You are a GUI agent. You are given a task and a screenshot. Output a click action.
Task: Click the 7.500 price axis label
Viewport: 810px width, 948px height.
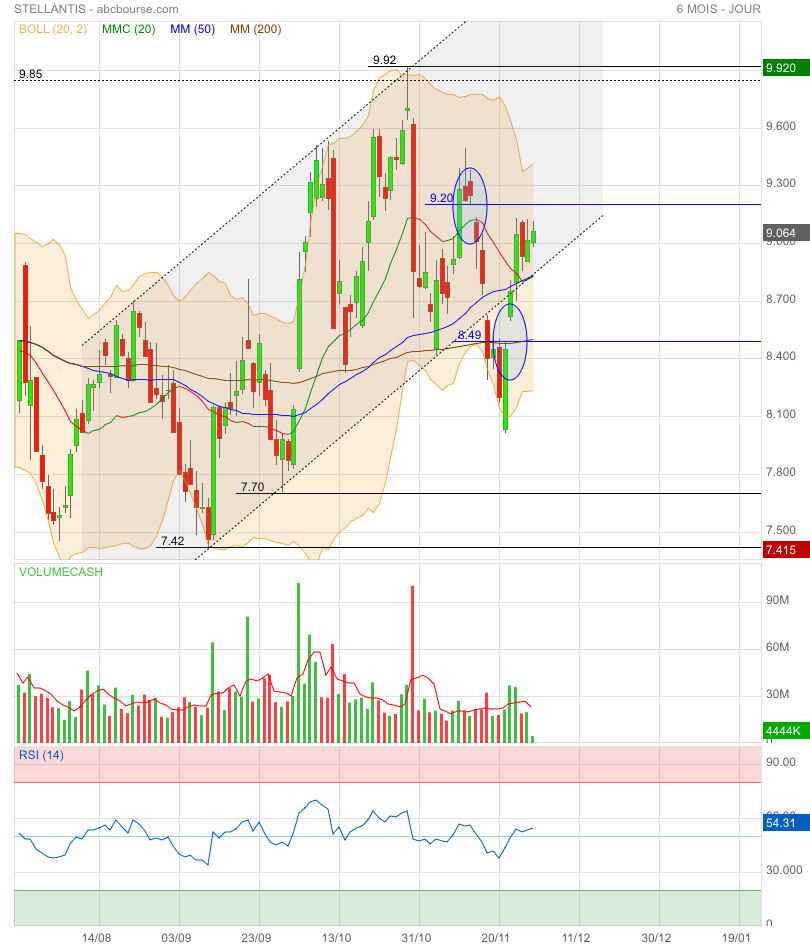781,530
